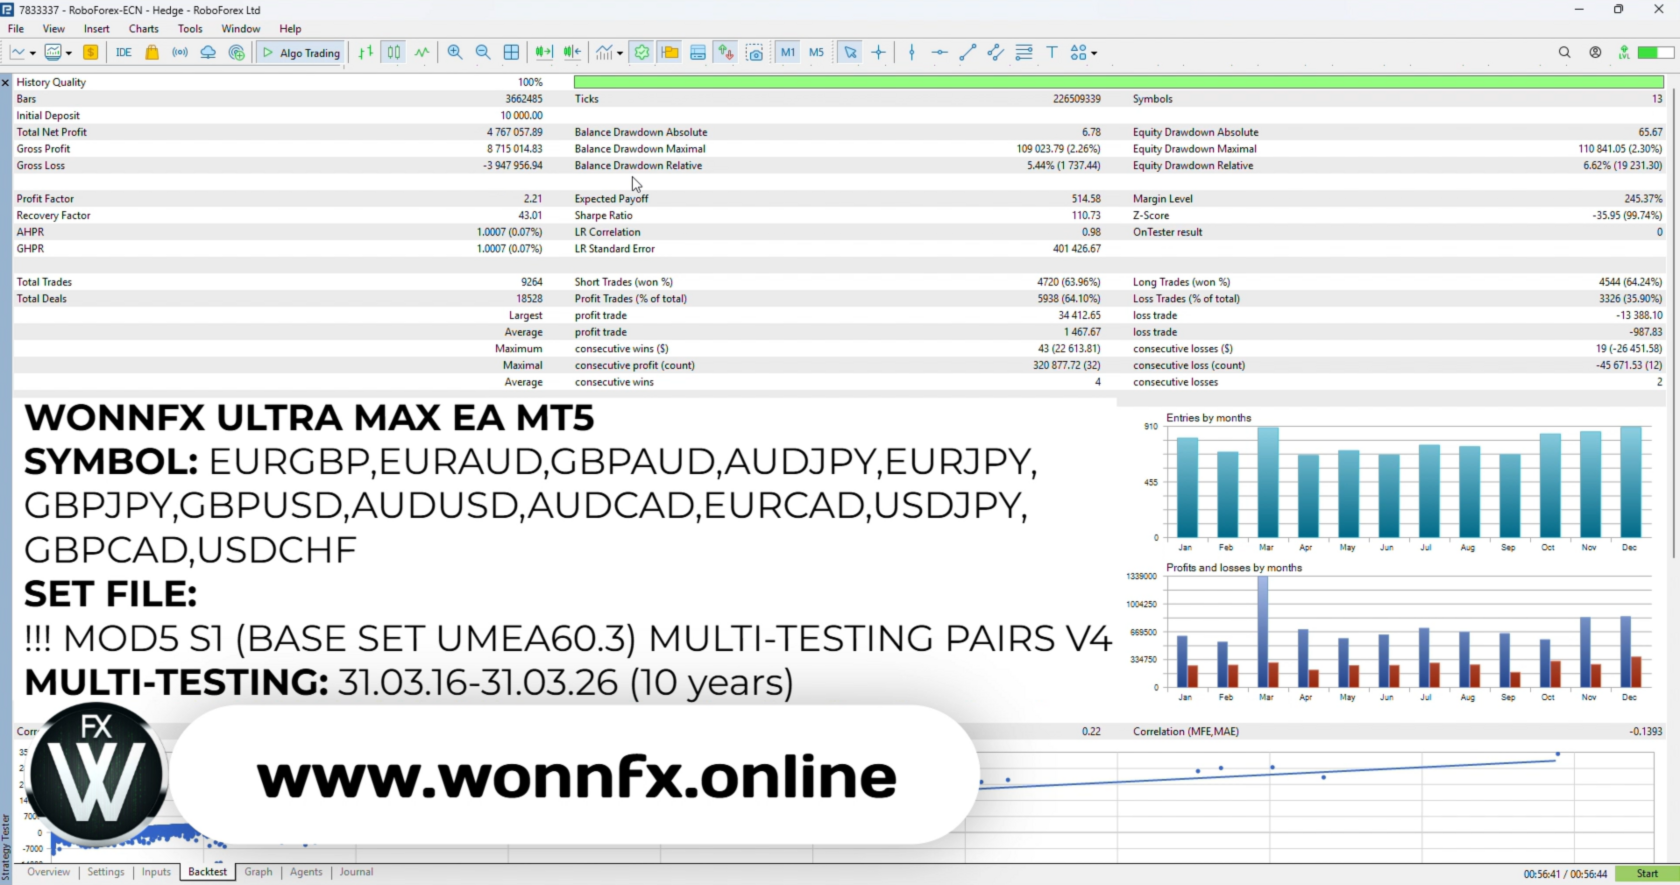Open the chart profiles icon
1680x885 pixels.
(x=53, y=53)
